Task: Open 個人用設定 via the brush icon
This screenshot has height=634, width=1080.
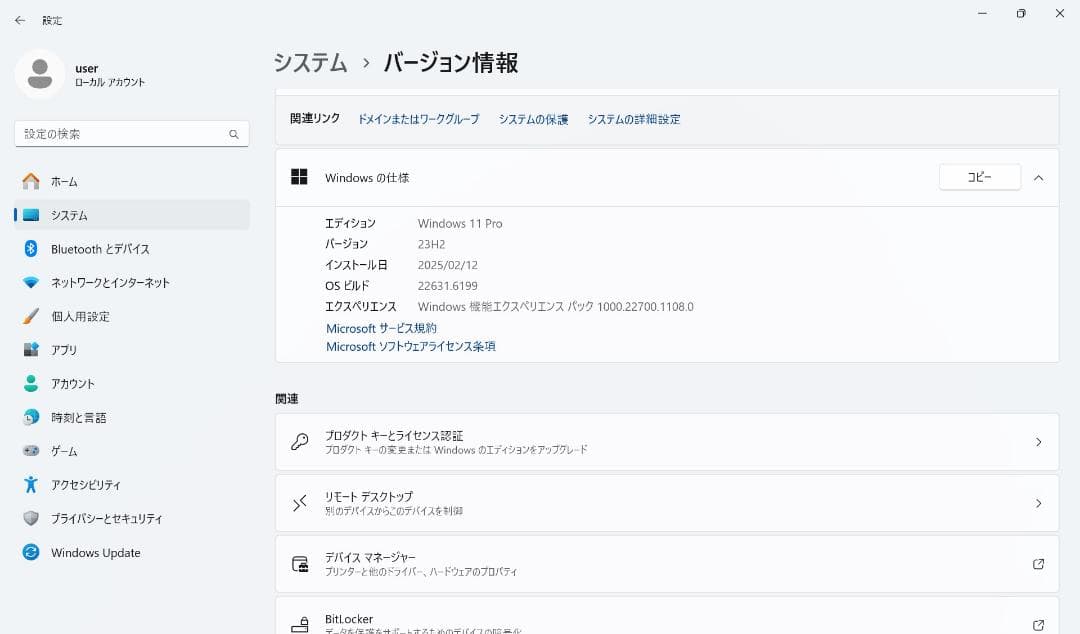Action: pyautogui.click(x=31, y=317)
